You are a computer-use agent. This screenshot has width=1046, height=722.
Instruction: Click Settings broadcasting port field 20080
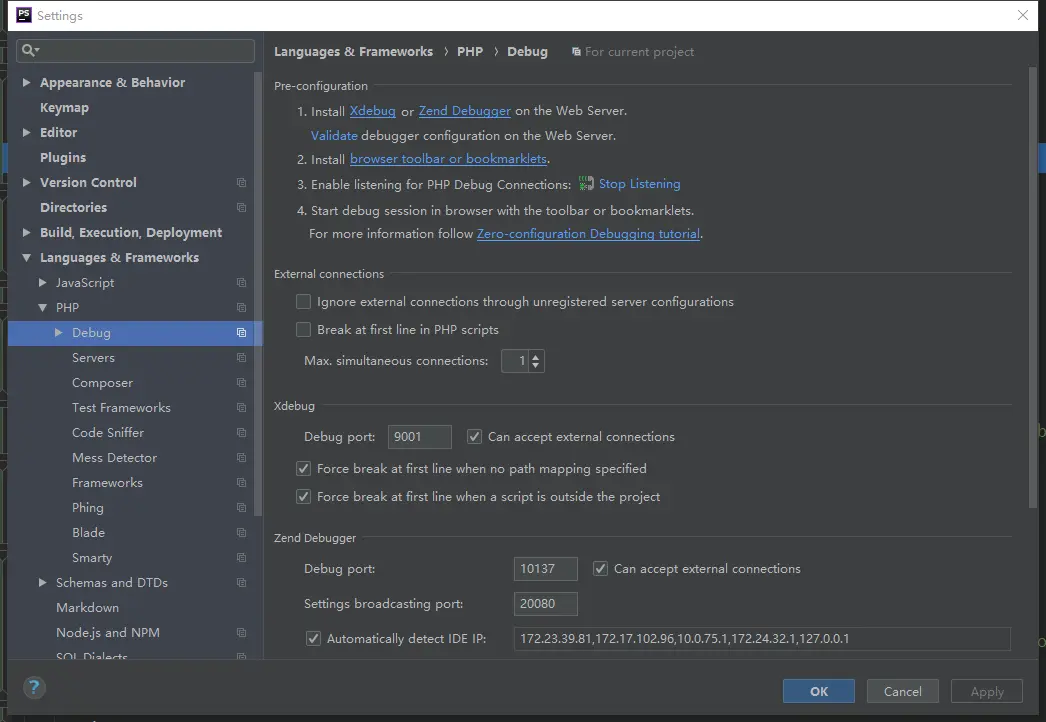click(545, 604)
